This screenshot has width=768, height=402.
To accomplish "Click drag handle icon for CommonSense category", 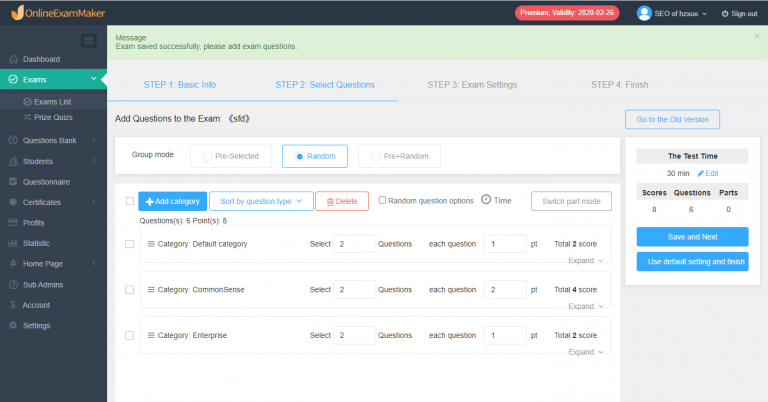I will (151, 290).
